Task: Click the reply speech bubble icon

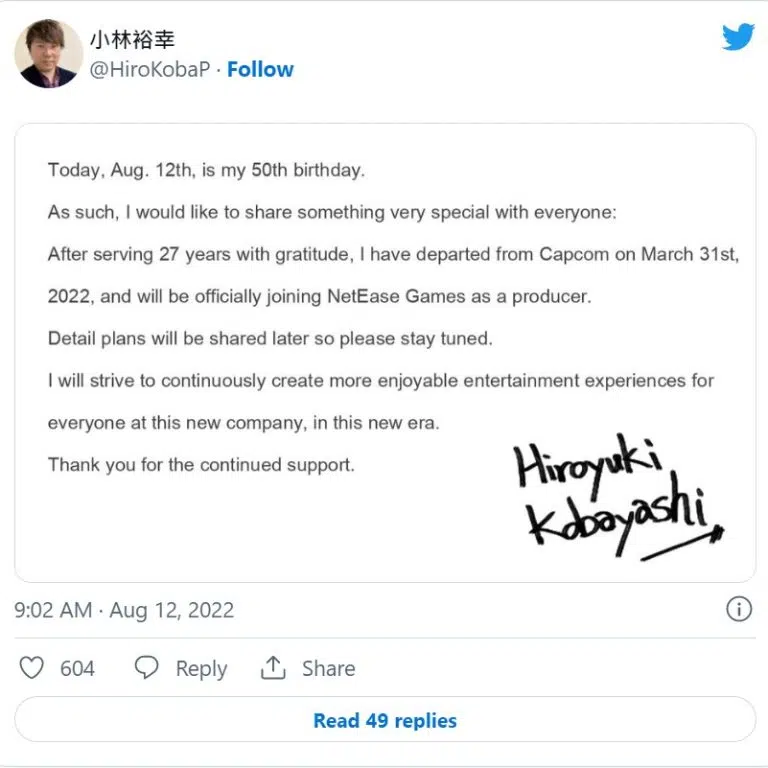Action: (x=147, y=668)
